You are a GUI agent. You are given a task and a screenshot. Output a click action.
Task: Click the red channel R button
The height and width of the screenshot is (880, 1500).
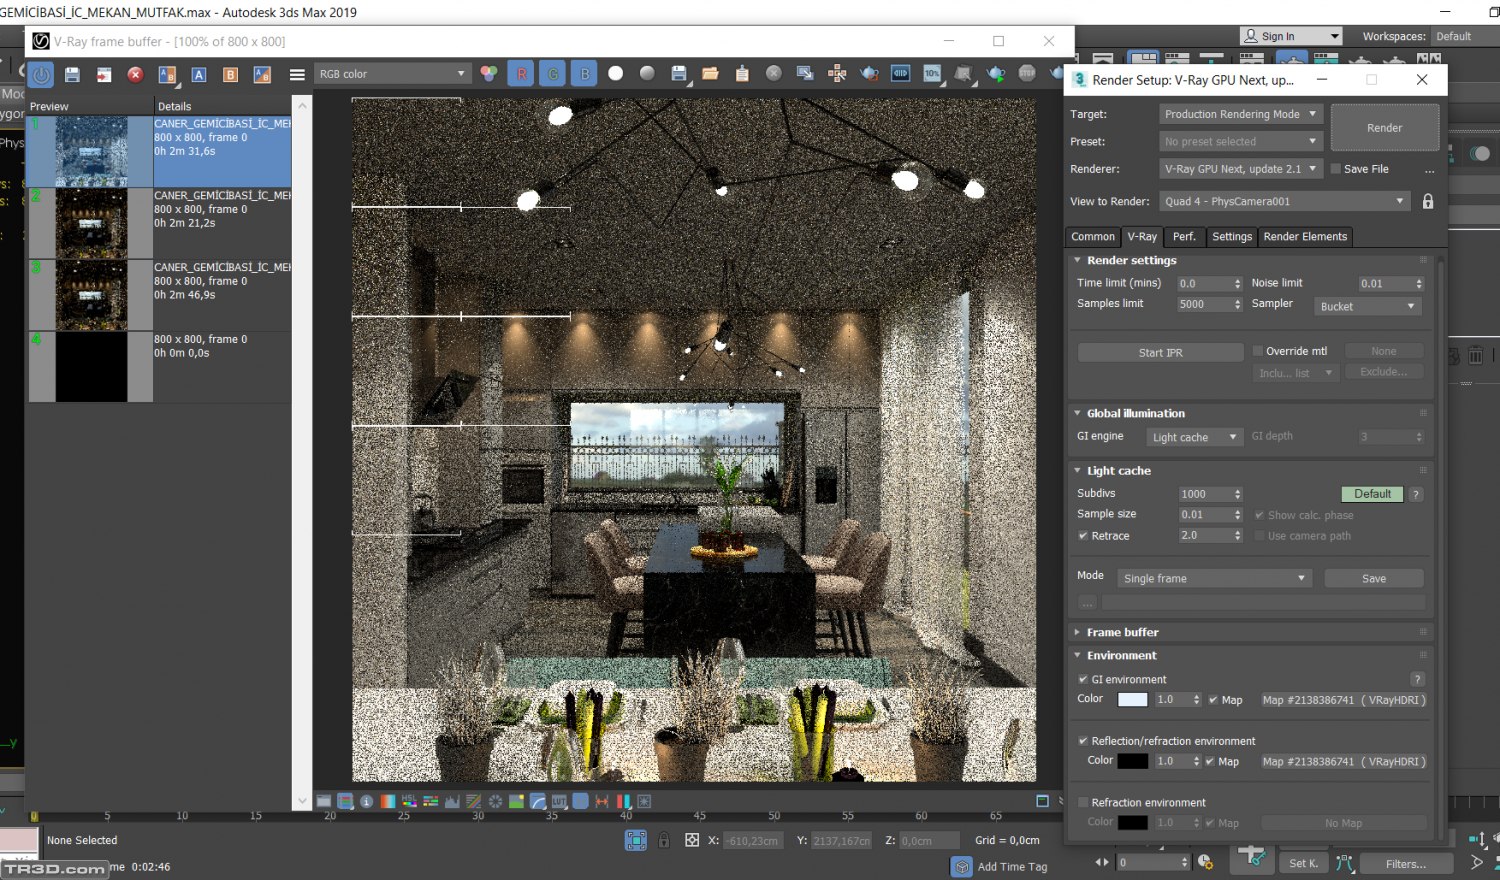tap(521, 73)
